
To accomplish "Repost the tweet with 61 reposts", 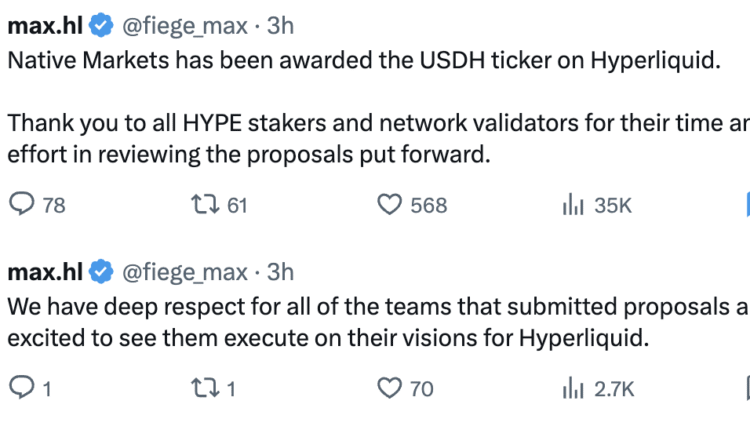I will [205, 205].
